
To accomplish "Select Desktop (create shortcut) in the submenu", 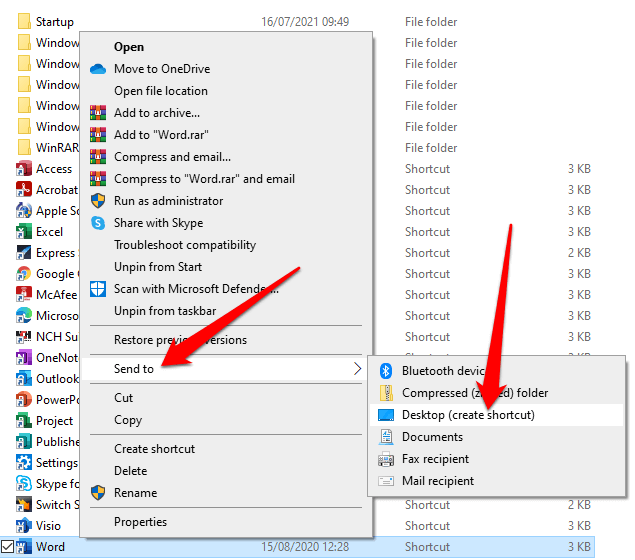I will (x=468, y=415).
